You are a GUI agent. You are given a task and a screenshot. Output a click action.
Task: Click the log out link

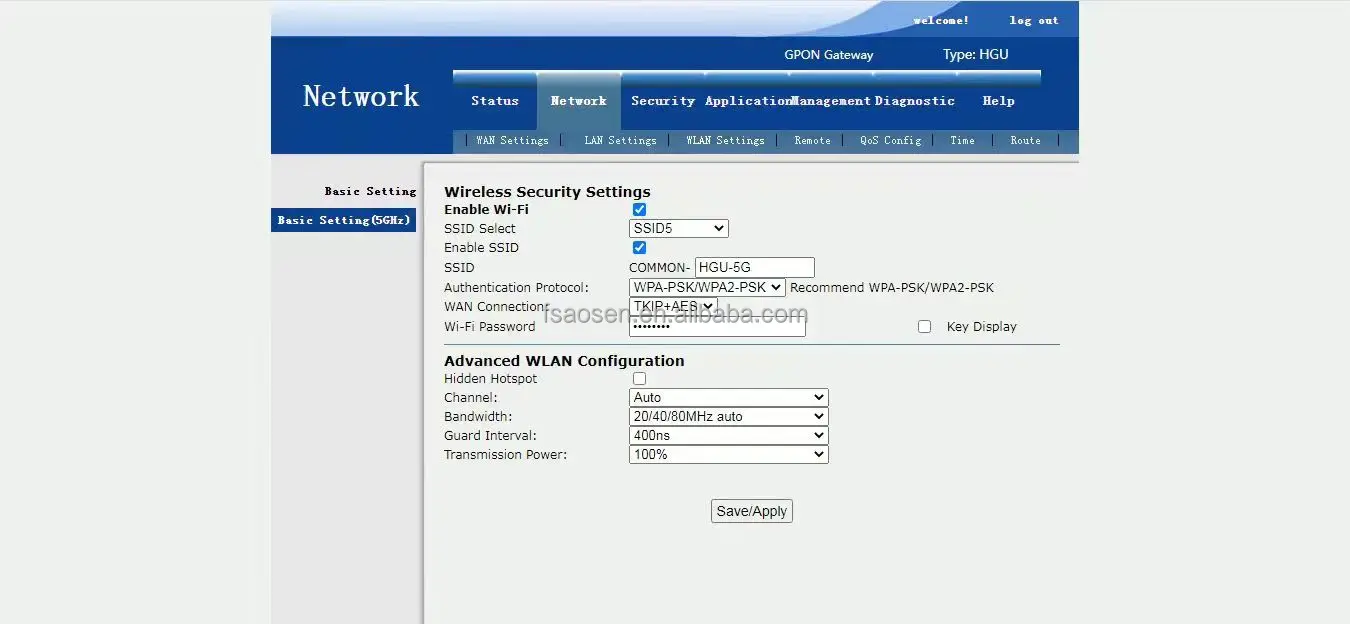click(1033, 20)
